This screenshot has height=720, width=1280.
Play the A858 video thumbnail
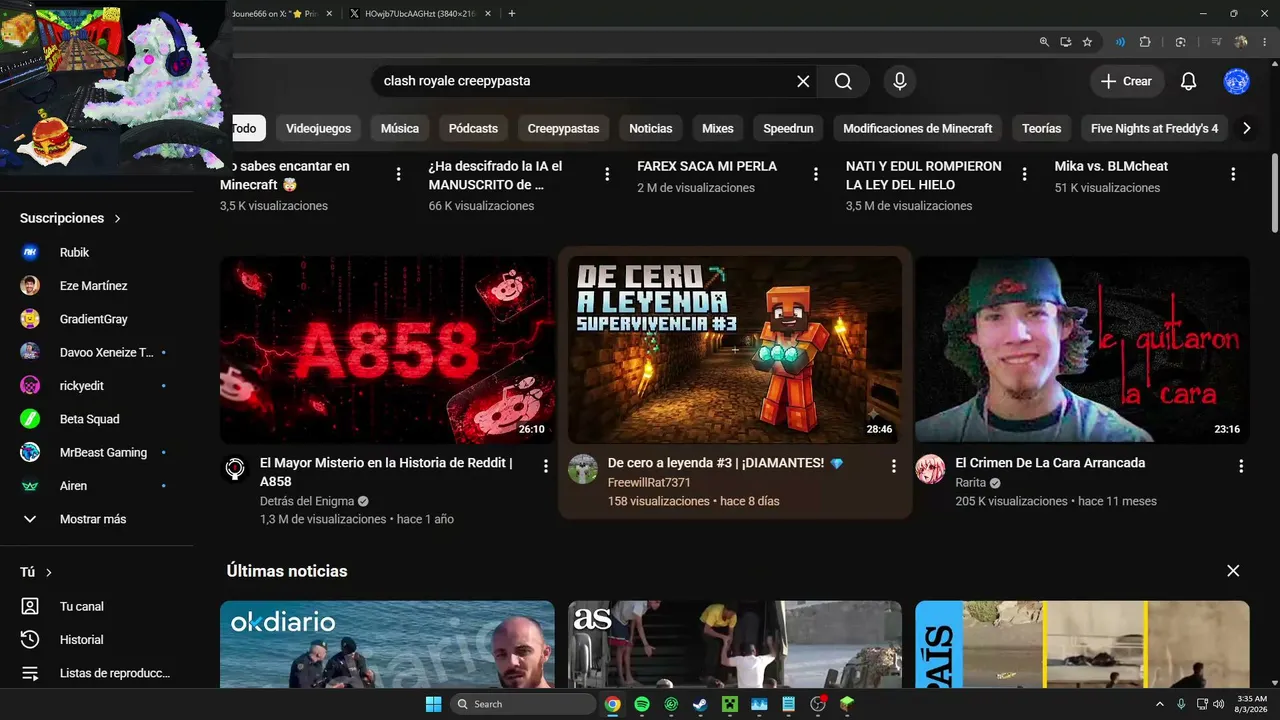pos(387,350)
